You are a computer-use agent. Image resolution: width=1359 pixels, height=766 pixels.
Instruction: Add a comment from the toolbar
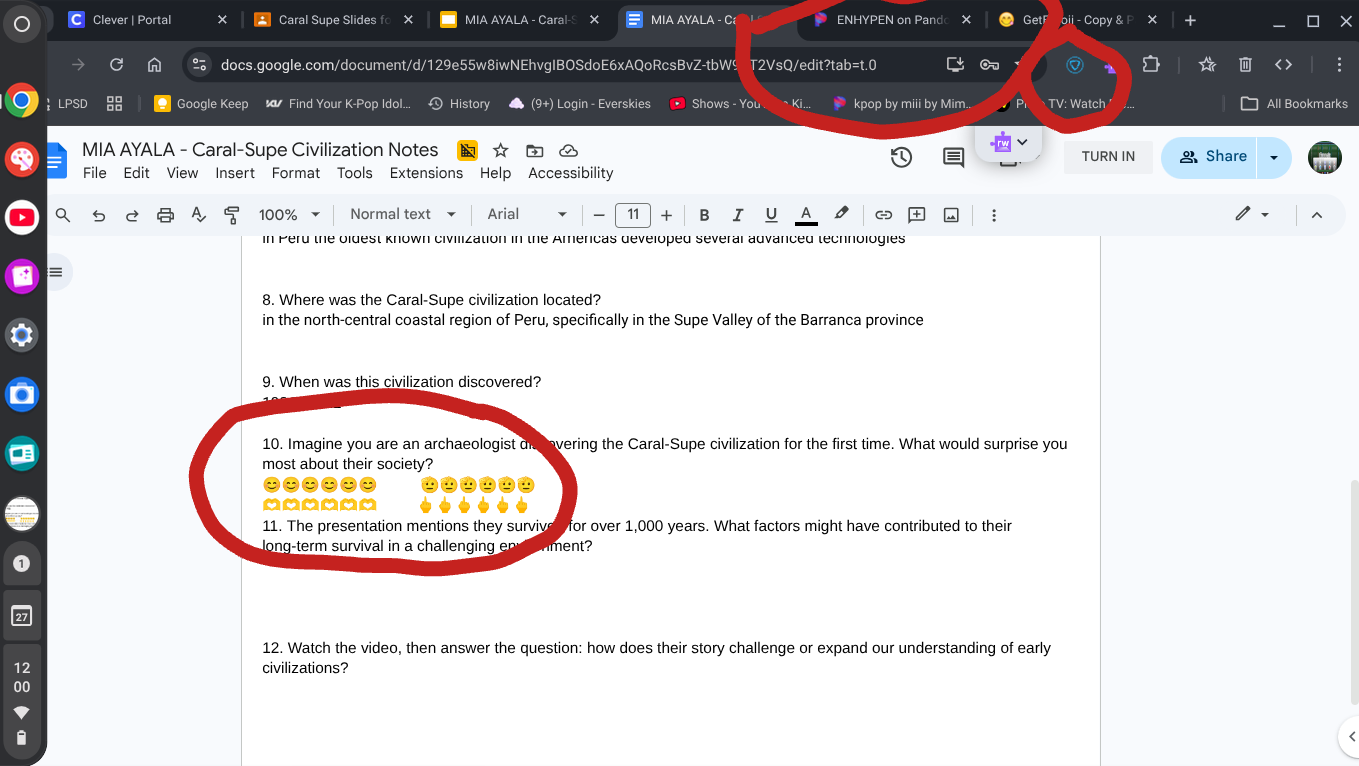(916, 215)
